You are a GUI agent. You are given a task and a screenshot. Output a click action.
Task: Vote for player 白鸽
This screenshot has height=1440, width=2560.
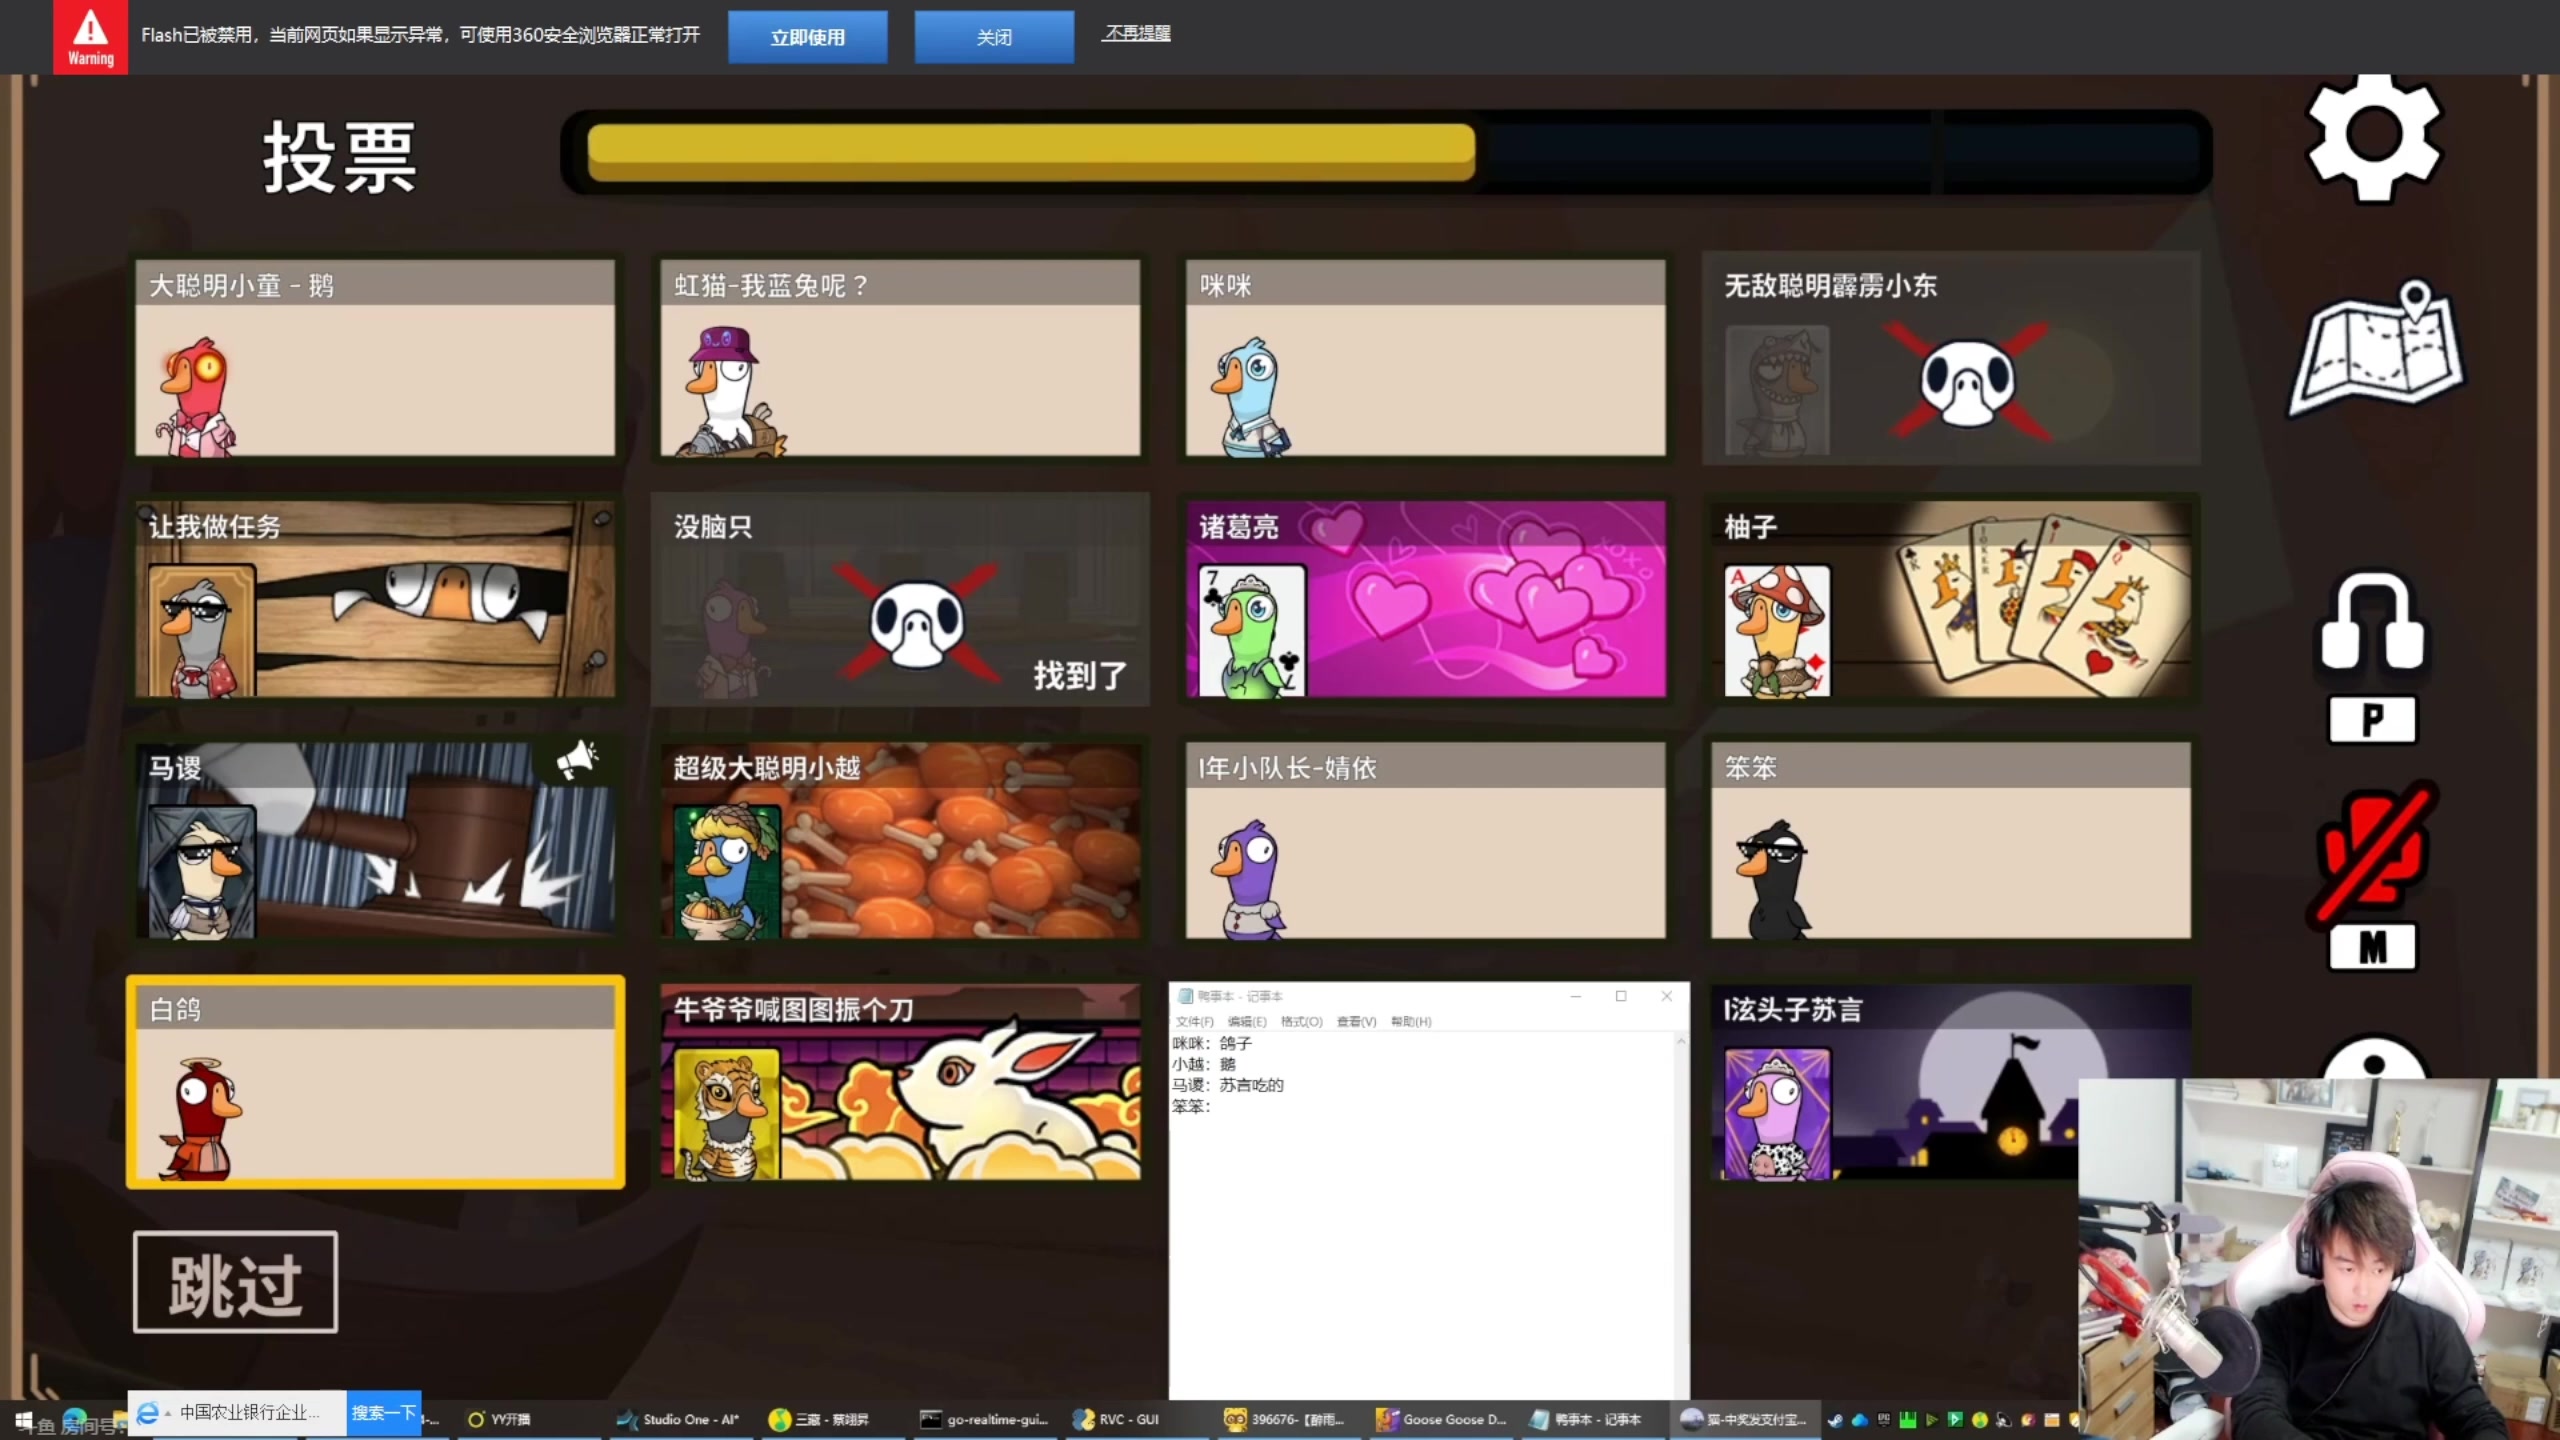tap(375, 1082)
